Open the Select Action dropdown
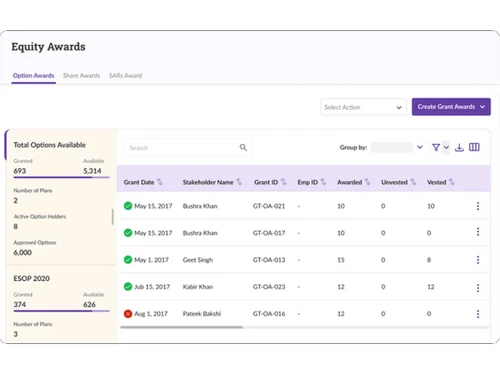Image resolution: width=500 pixels, height=375 pixels. 363,107
